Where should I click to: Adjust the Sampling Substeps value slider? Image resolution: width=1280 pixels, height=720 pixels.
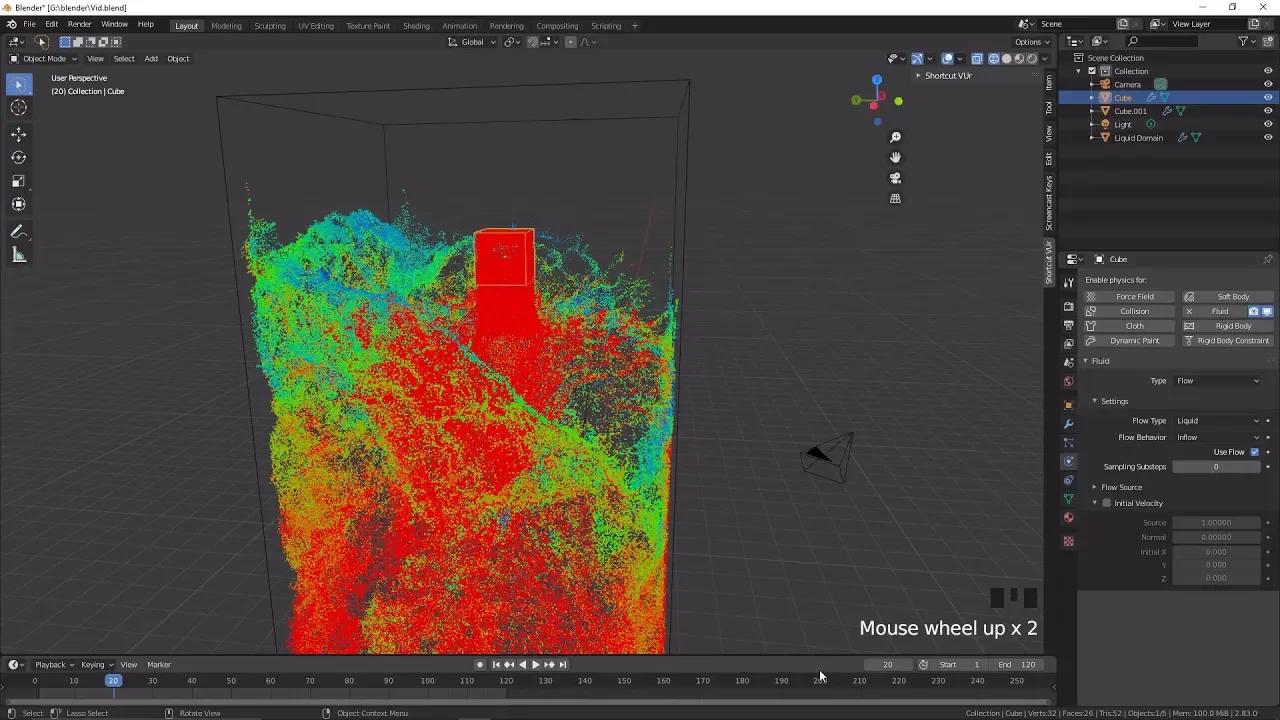pos(1215,466)
